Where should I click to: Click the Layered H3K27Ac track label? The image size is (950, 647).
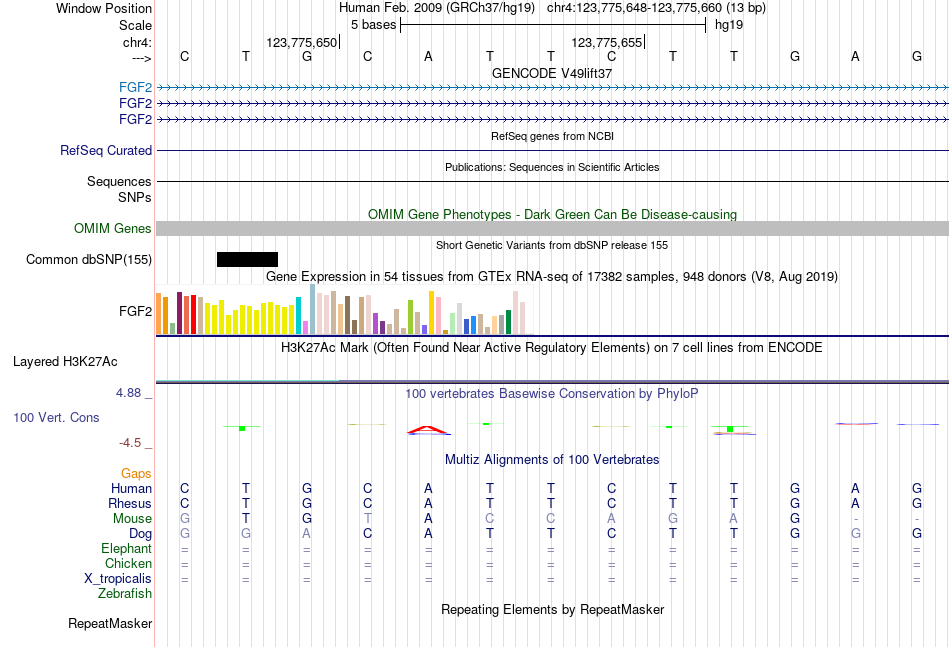[x=65, y=362]
